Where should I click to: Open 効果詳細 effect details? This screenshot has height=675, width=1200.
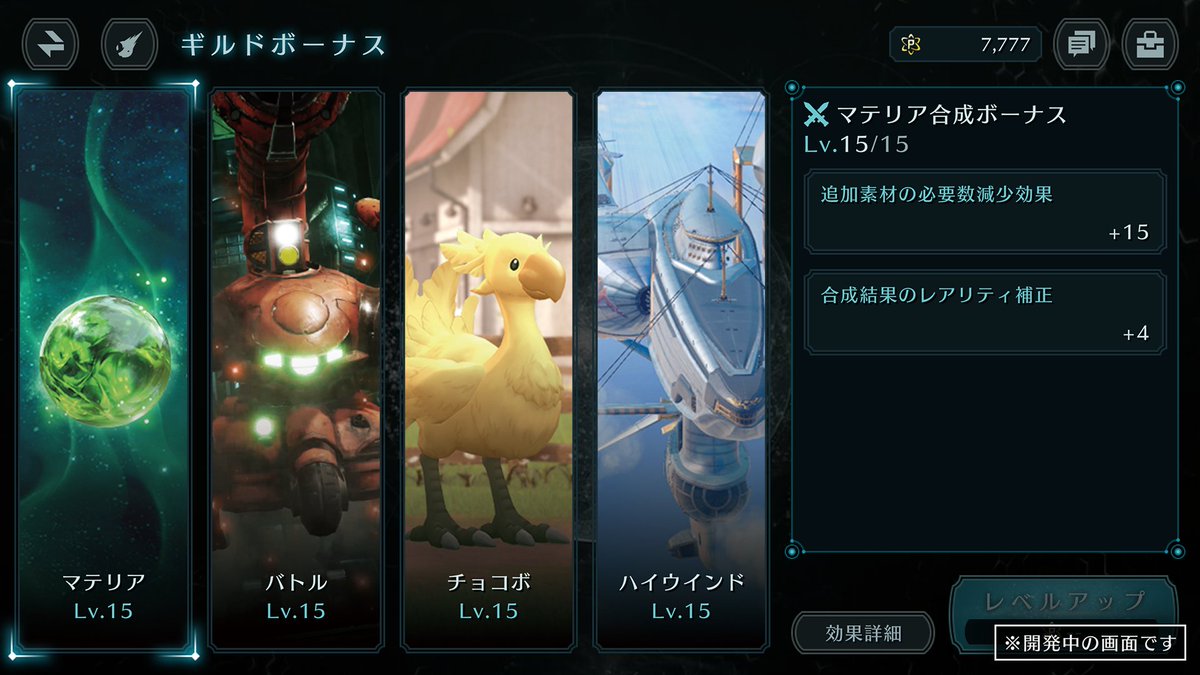863,633
